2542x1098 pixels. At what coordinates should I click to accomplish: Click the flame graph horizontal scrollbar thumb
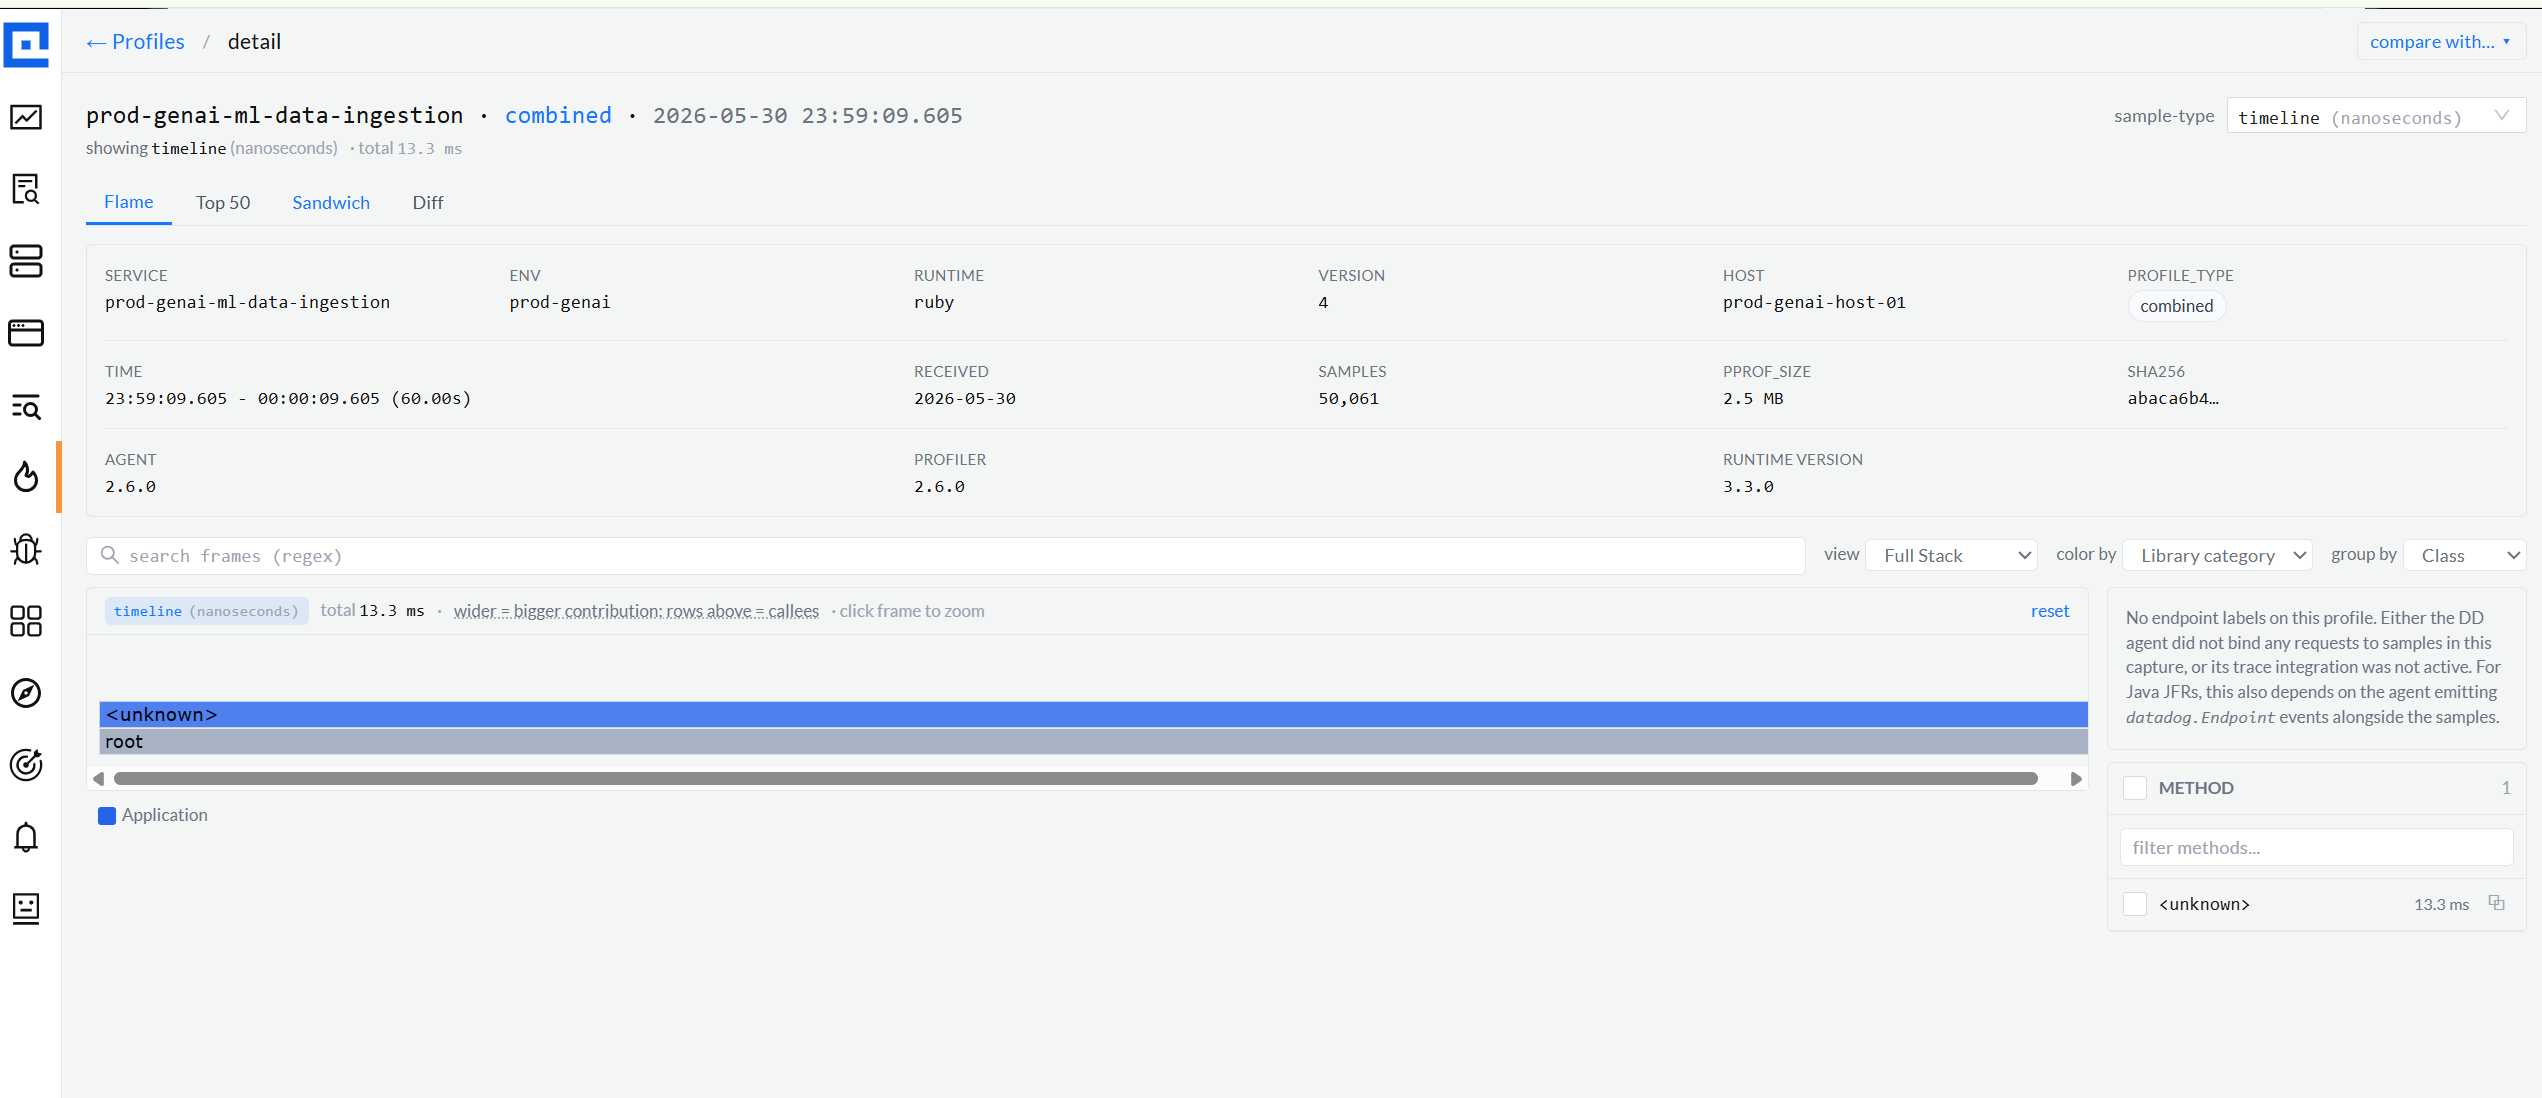[x=1076, y=778]
